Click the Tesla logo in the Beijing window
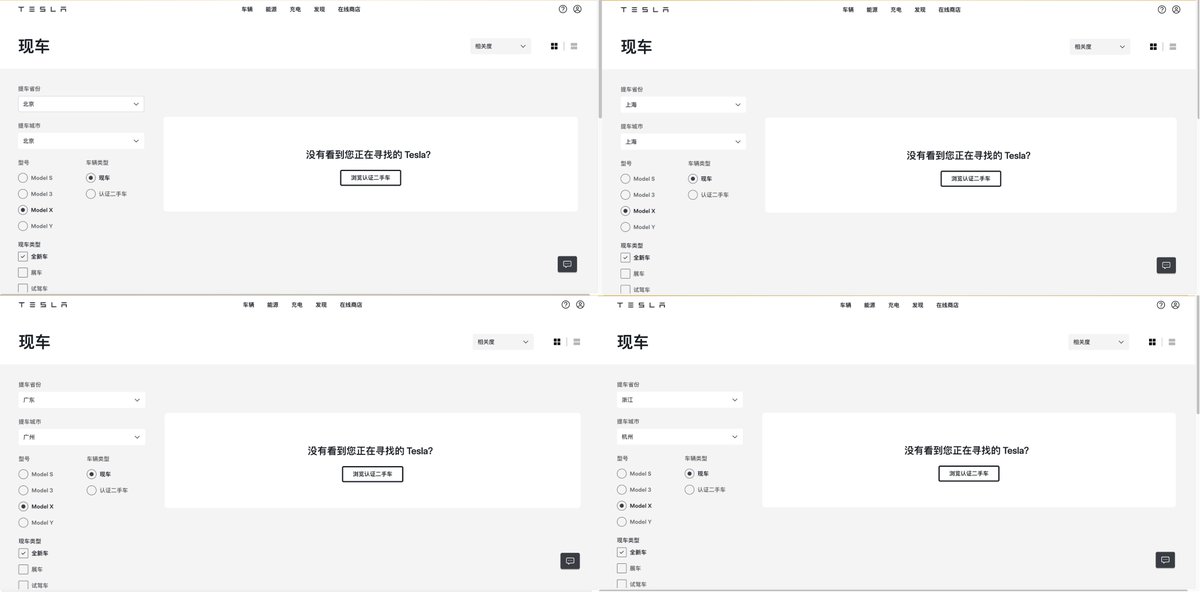1200x592 pixels. pyautogui.click(x=42, y=9)
